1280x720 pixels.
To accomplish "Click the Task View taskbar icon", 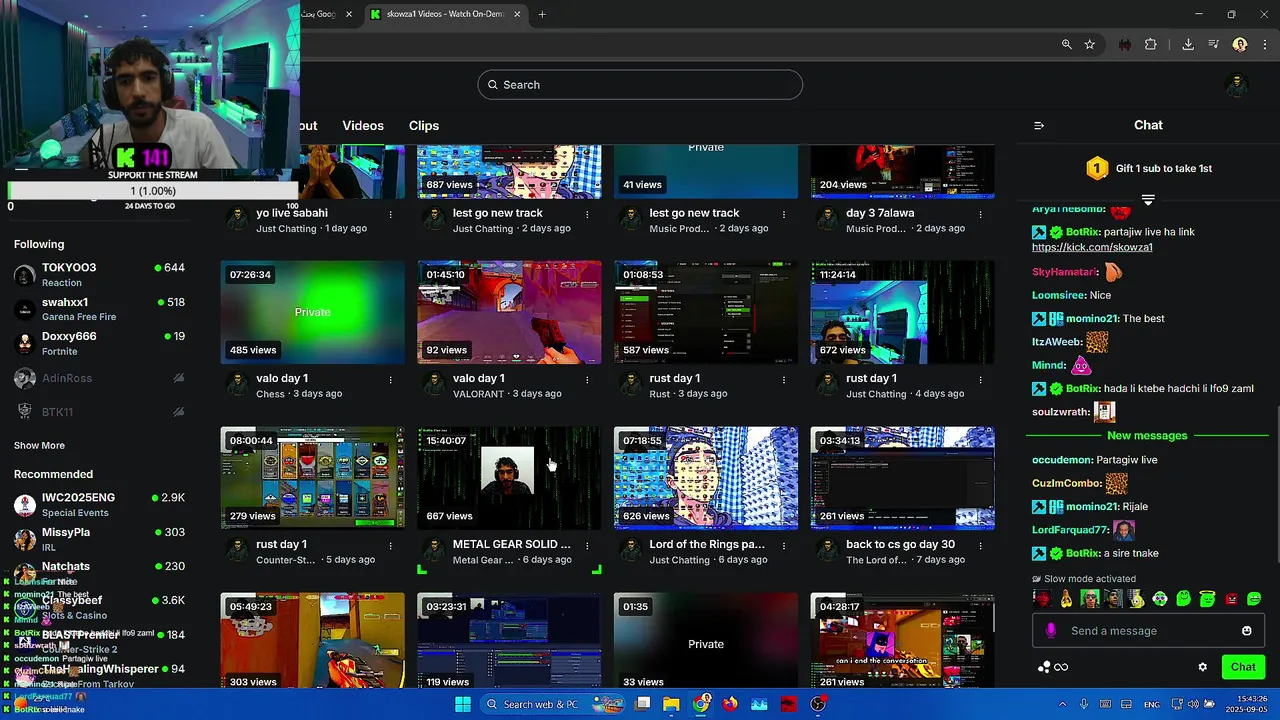I will (643, 704).
